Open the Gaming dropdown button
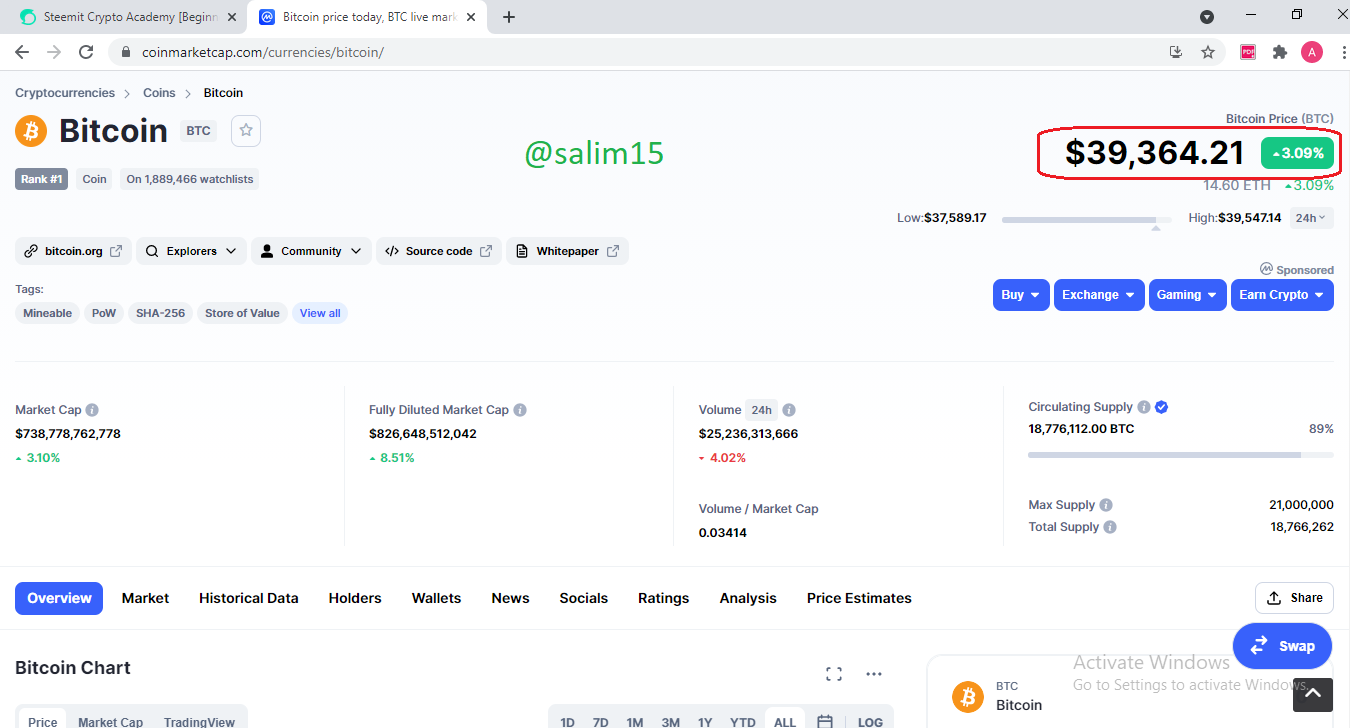Screen dimensions: 1350x728 pos(1188,295)
